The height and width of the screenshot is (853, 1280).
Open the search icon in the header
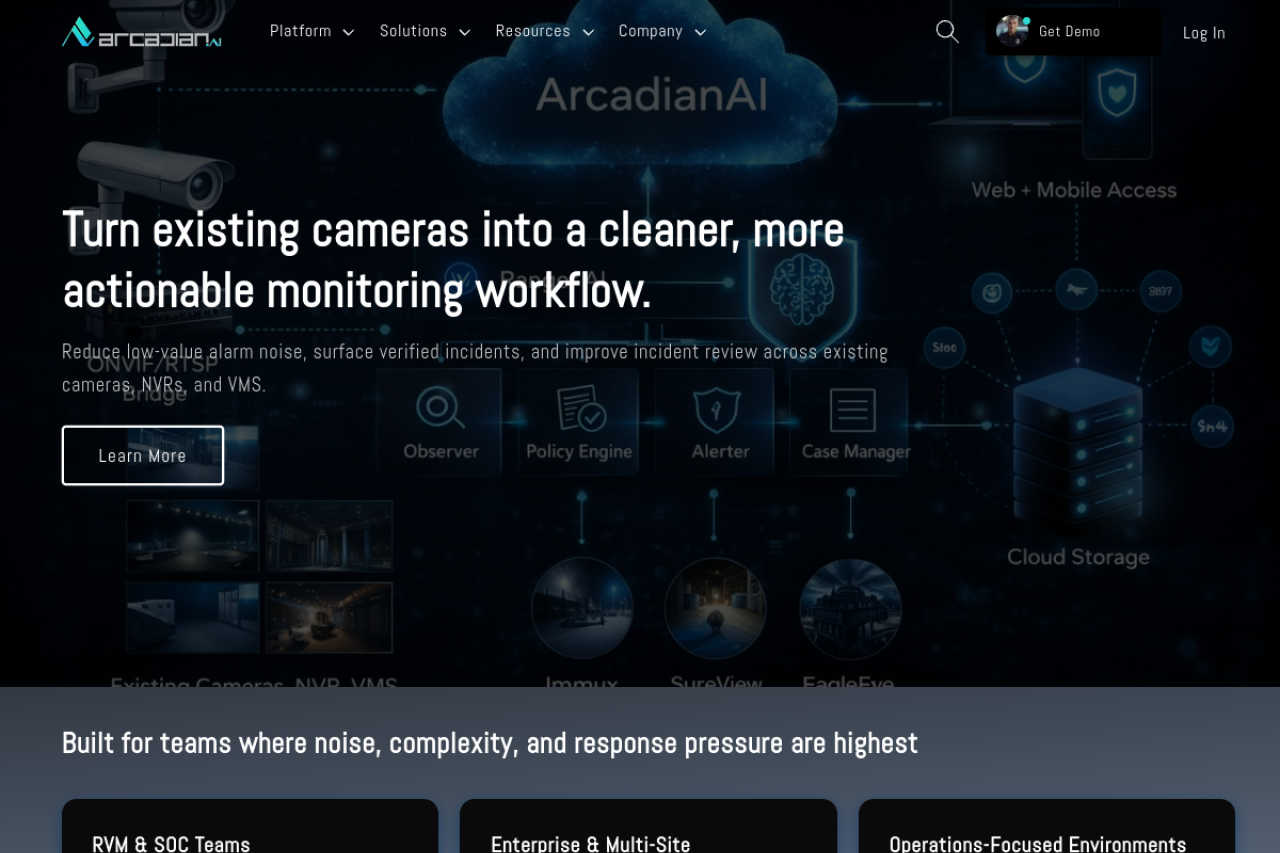[x=947, y=32]
